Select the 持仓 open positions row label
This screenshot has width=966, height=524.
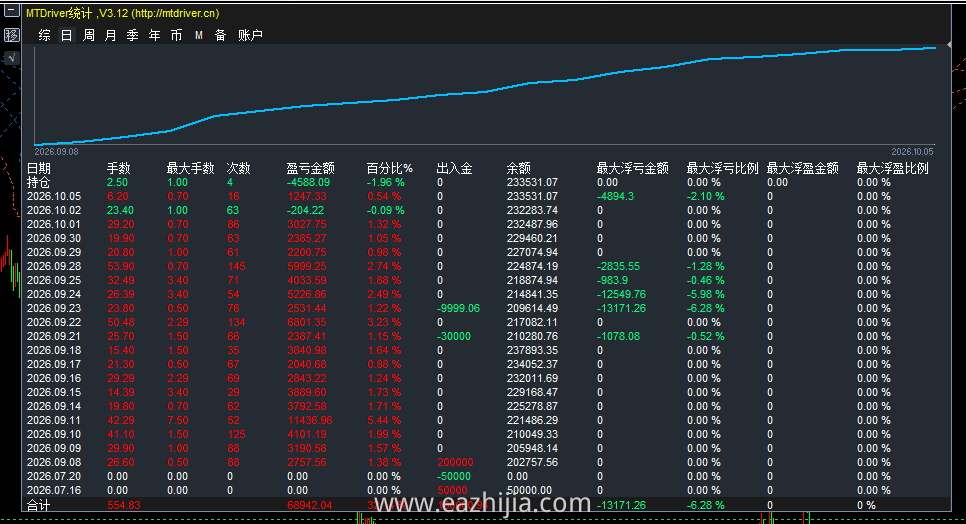click(38, 182)
